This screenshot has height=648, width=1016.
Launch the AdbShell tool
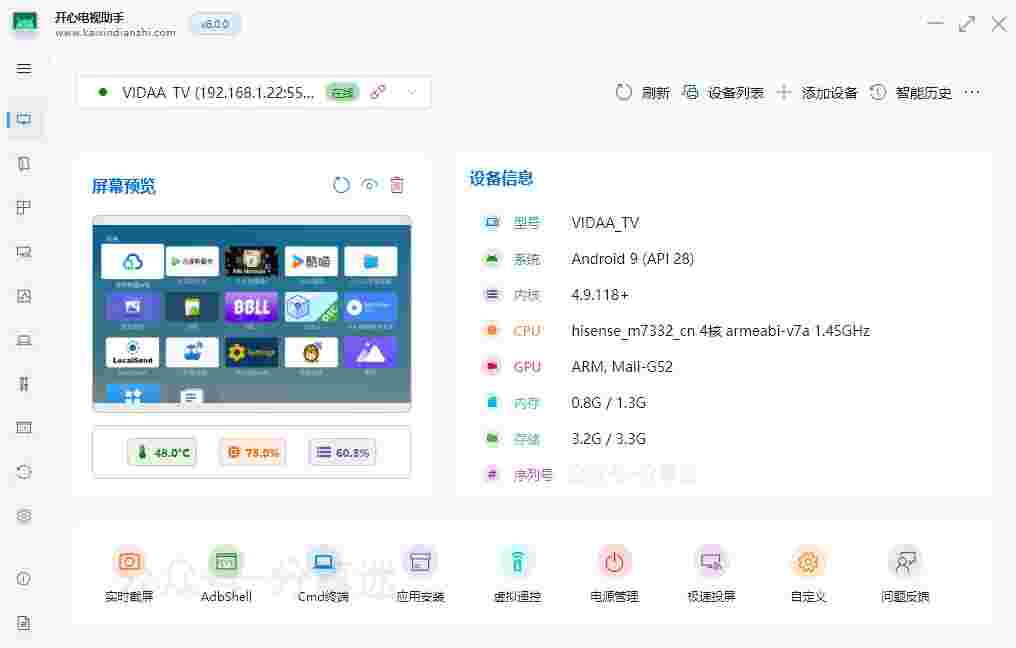[x=226, y=563]
